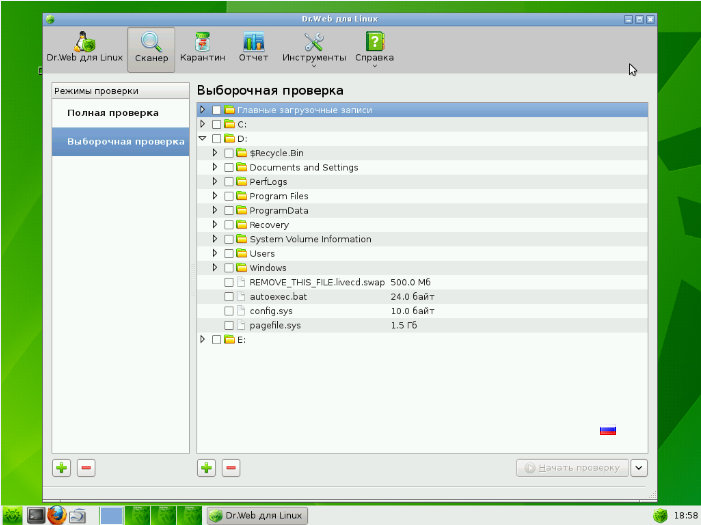Tick the REMOVE_THIS_FILE.livecd.swap checkbox
The width and height of the screenshot is (701, 525).
(229, 282)
